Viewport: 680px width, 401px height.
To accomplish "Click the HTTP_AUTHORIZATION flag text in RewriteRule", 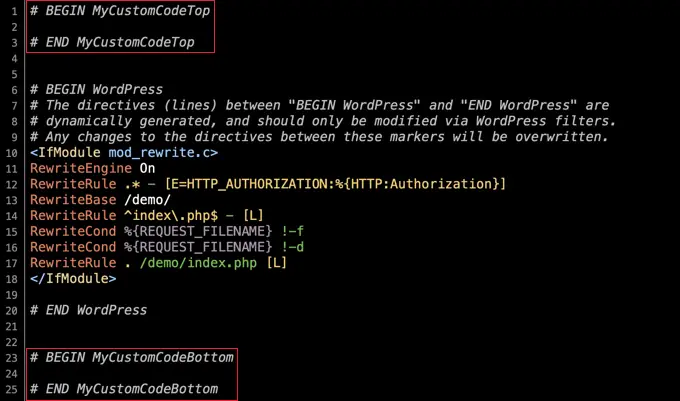I will 335,184.
